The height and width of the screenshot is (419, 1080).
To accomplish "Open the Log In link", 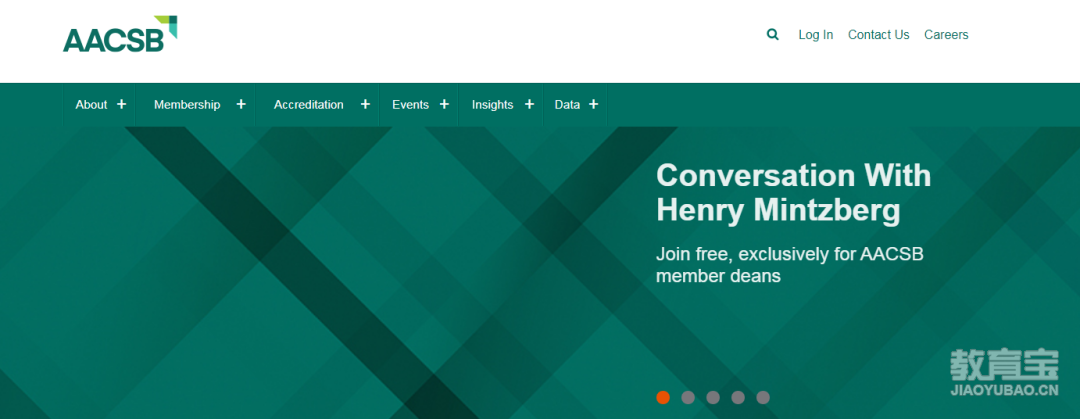I will point(816,34).
